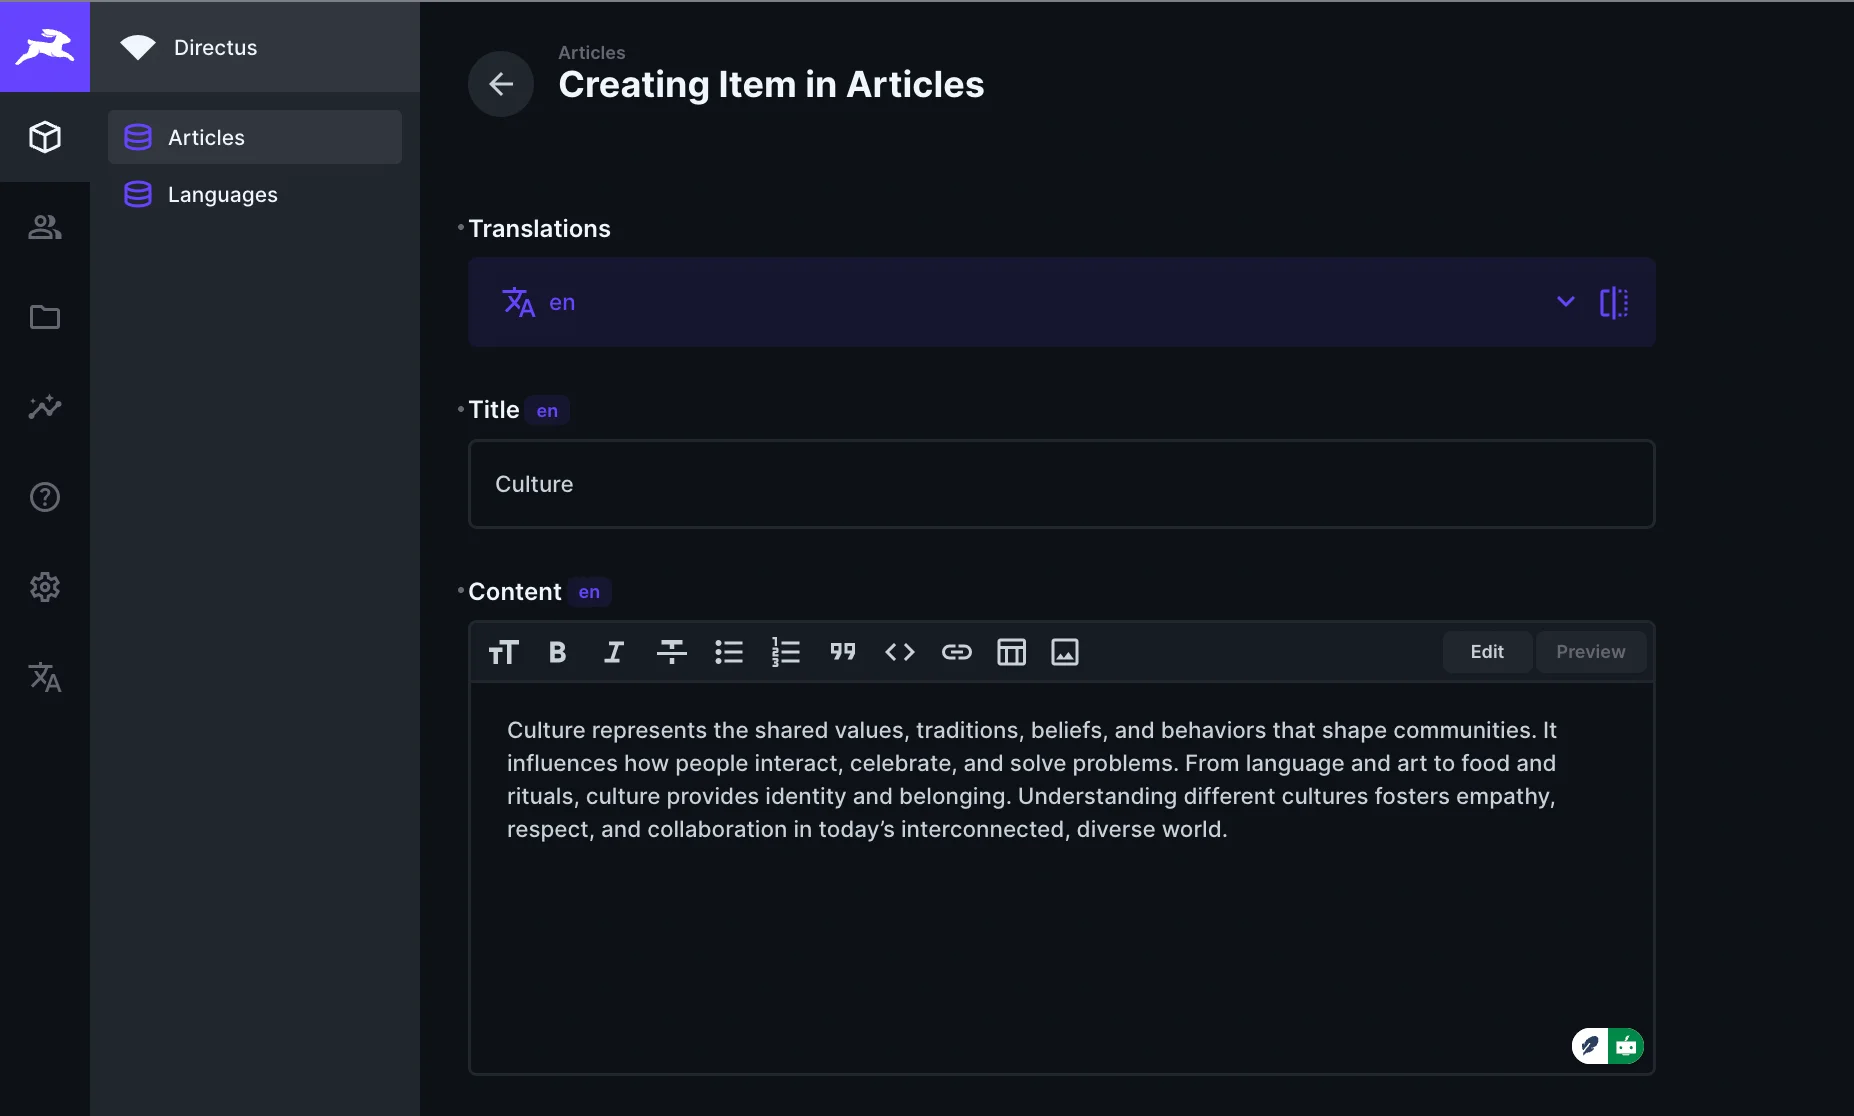The width and height of the screenshot is (1854, 1116).
Task: Insert code block in editor
Action: click(899, 652)
